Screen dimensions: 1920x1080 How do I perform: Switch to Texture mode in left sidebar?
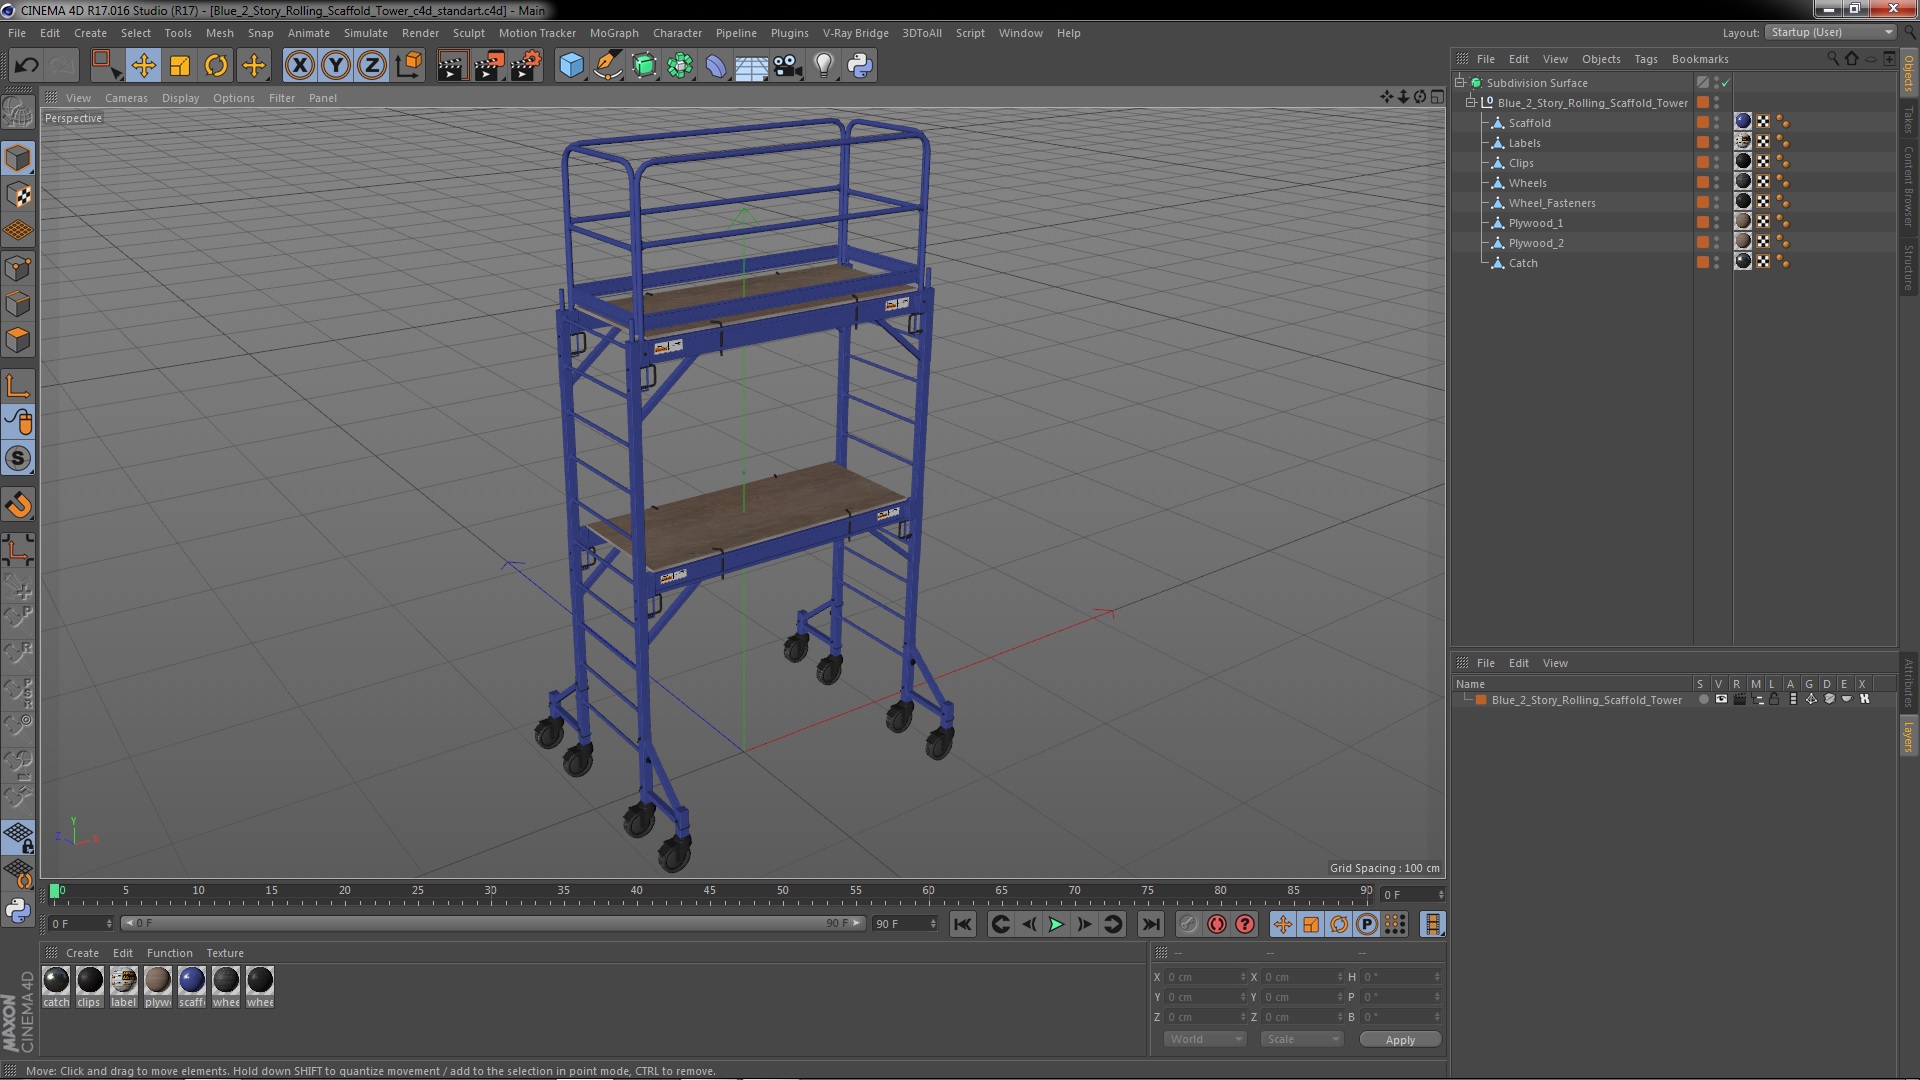[18, 194]
